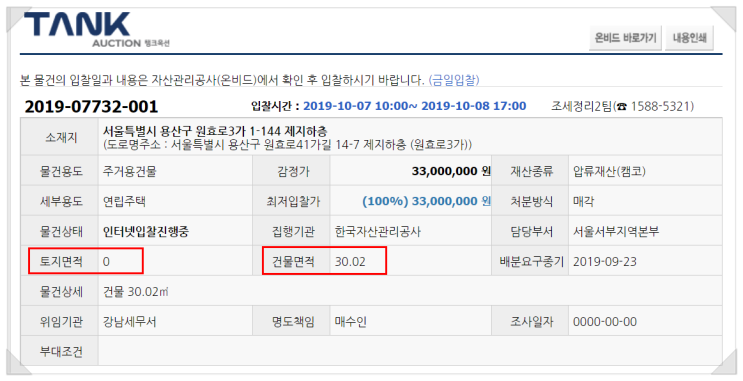This screenshot has height=381, width=743.
Task: Select case number 2019-07732-001
Action: coord(91,107)
